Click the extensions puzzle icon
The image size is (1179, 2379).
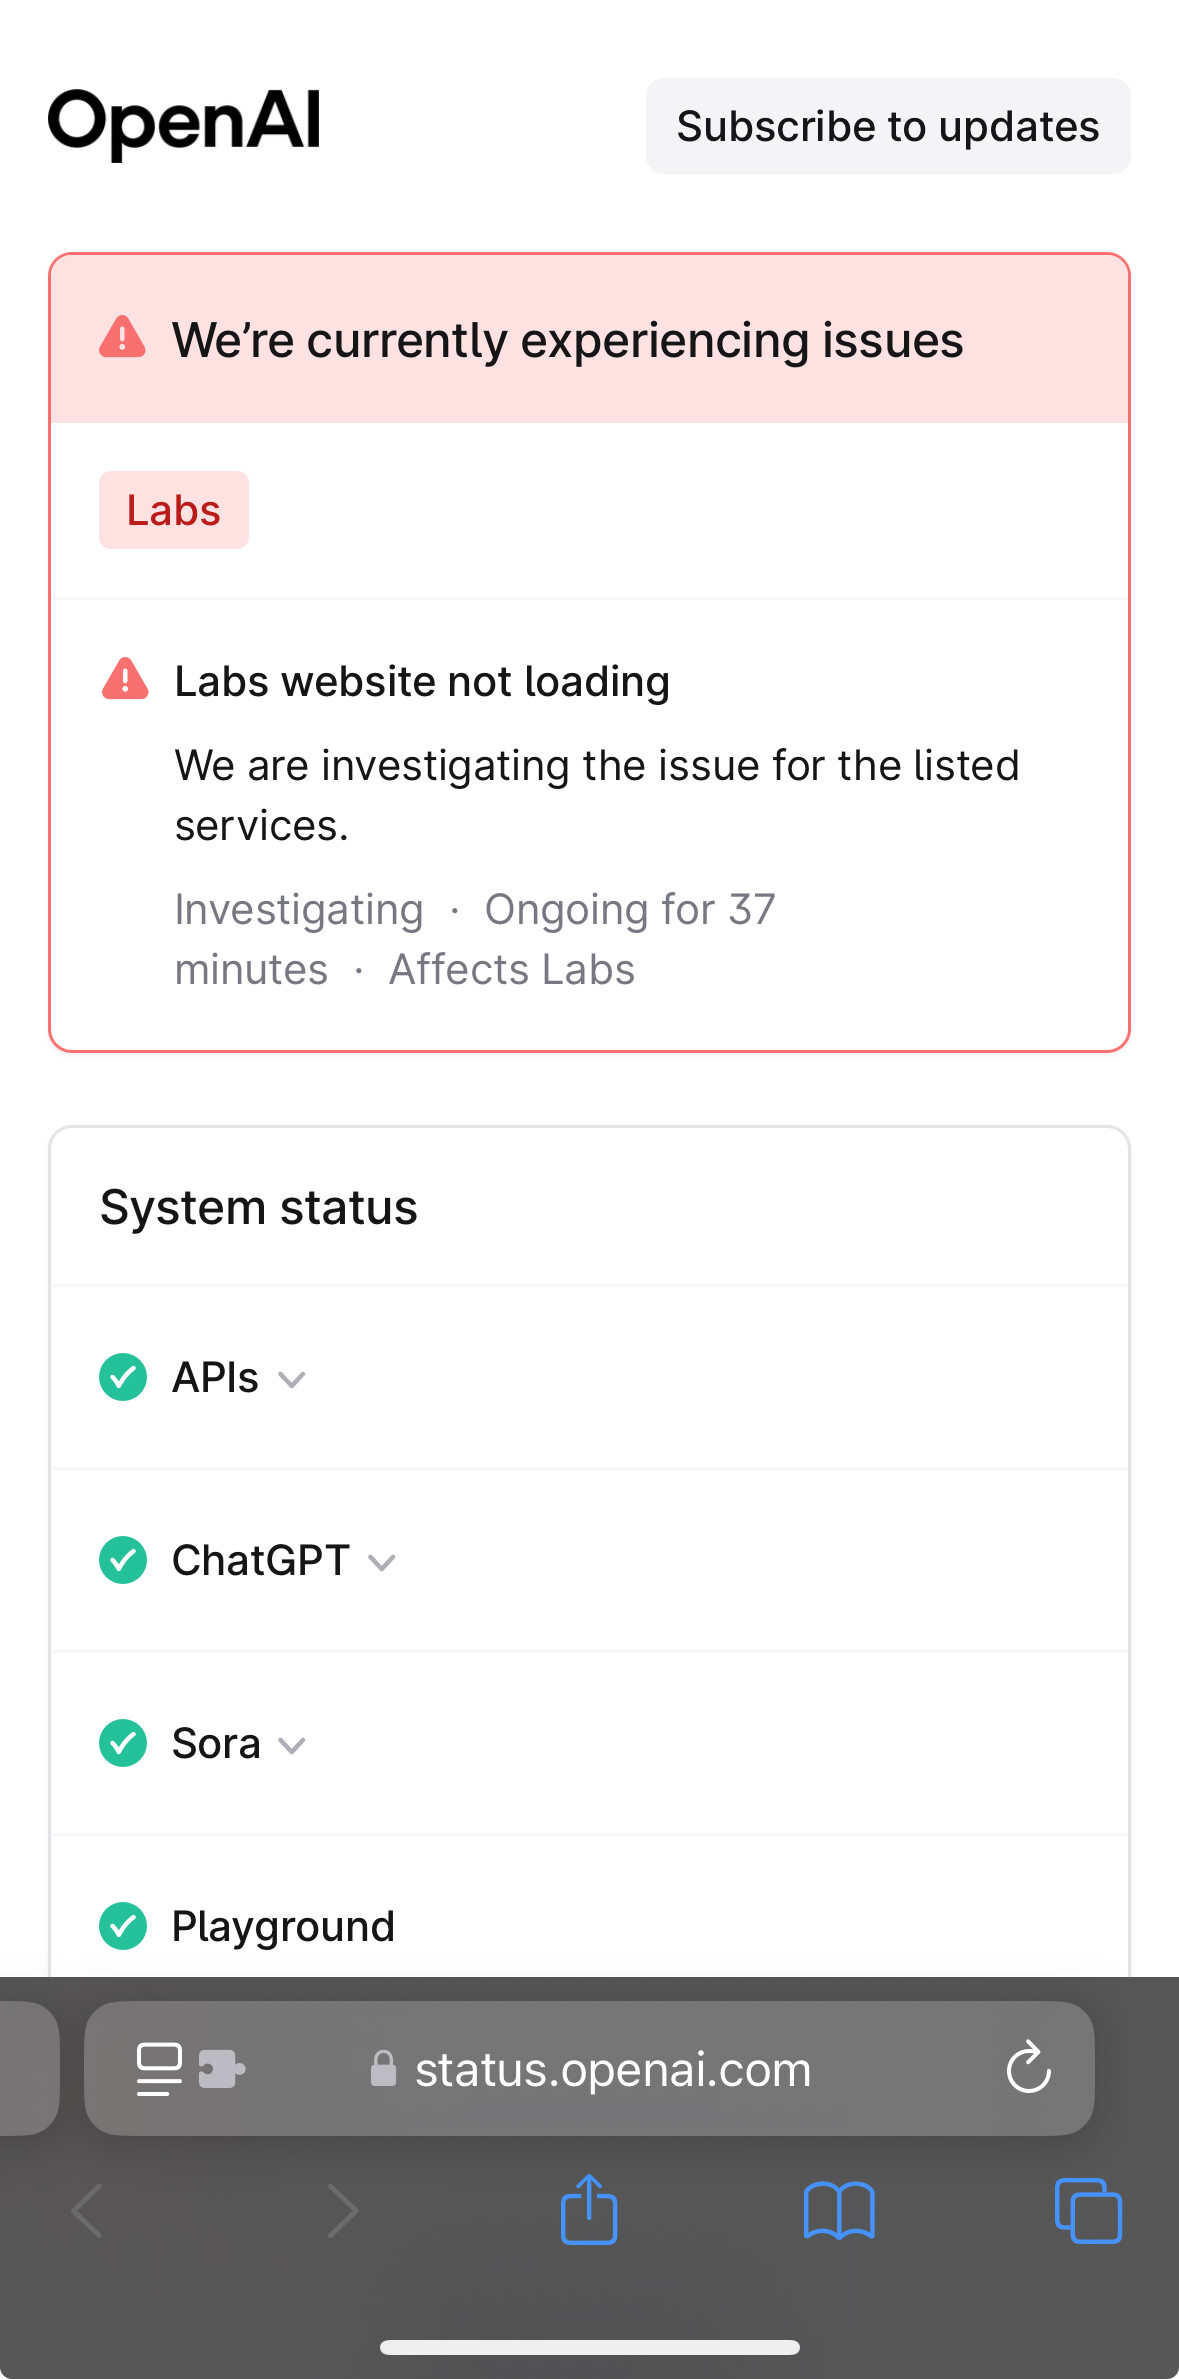click(222, 2069)
